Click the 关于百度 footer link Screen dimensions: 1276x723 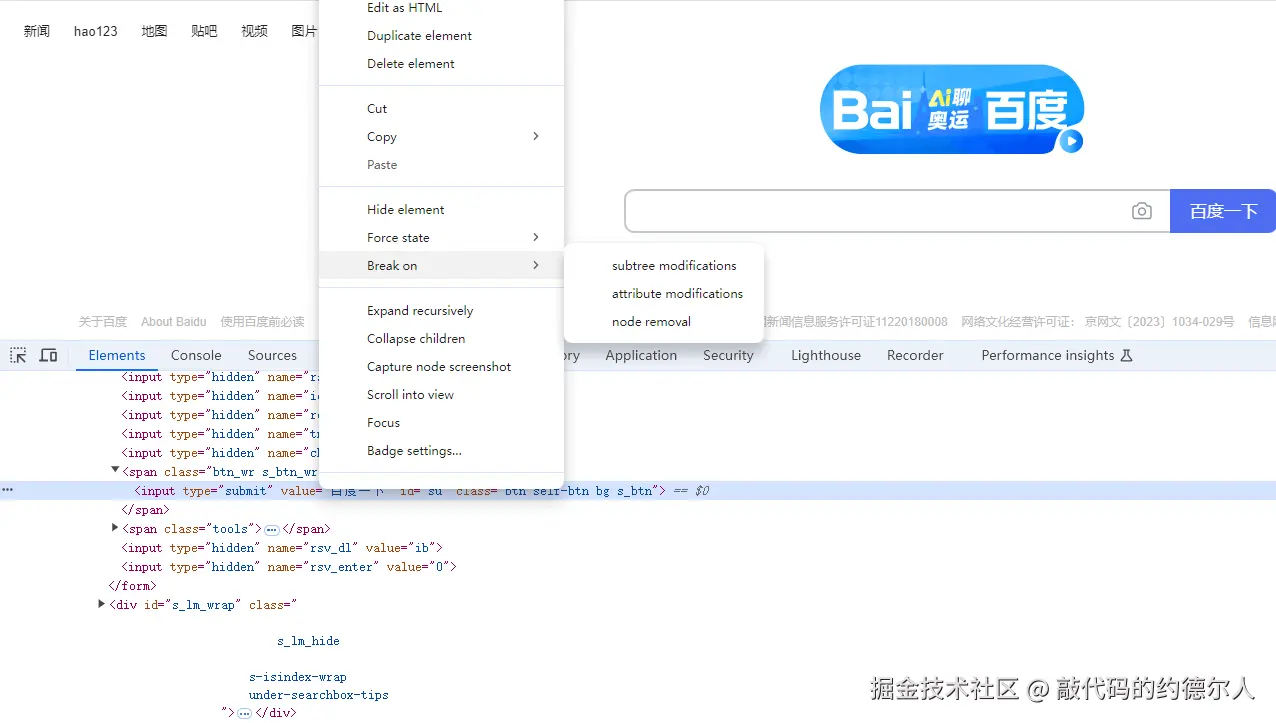(103, 322)
